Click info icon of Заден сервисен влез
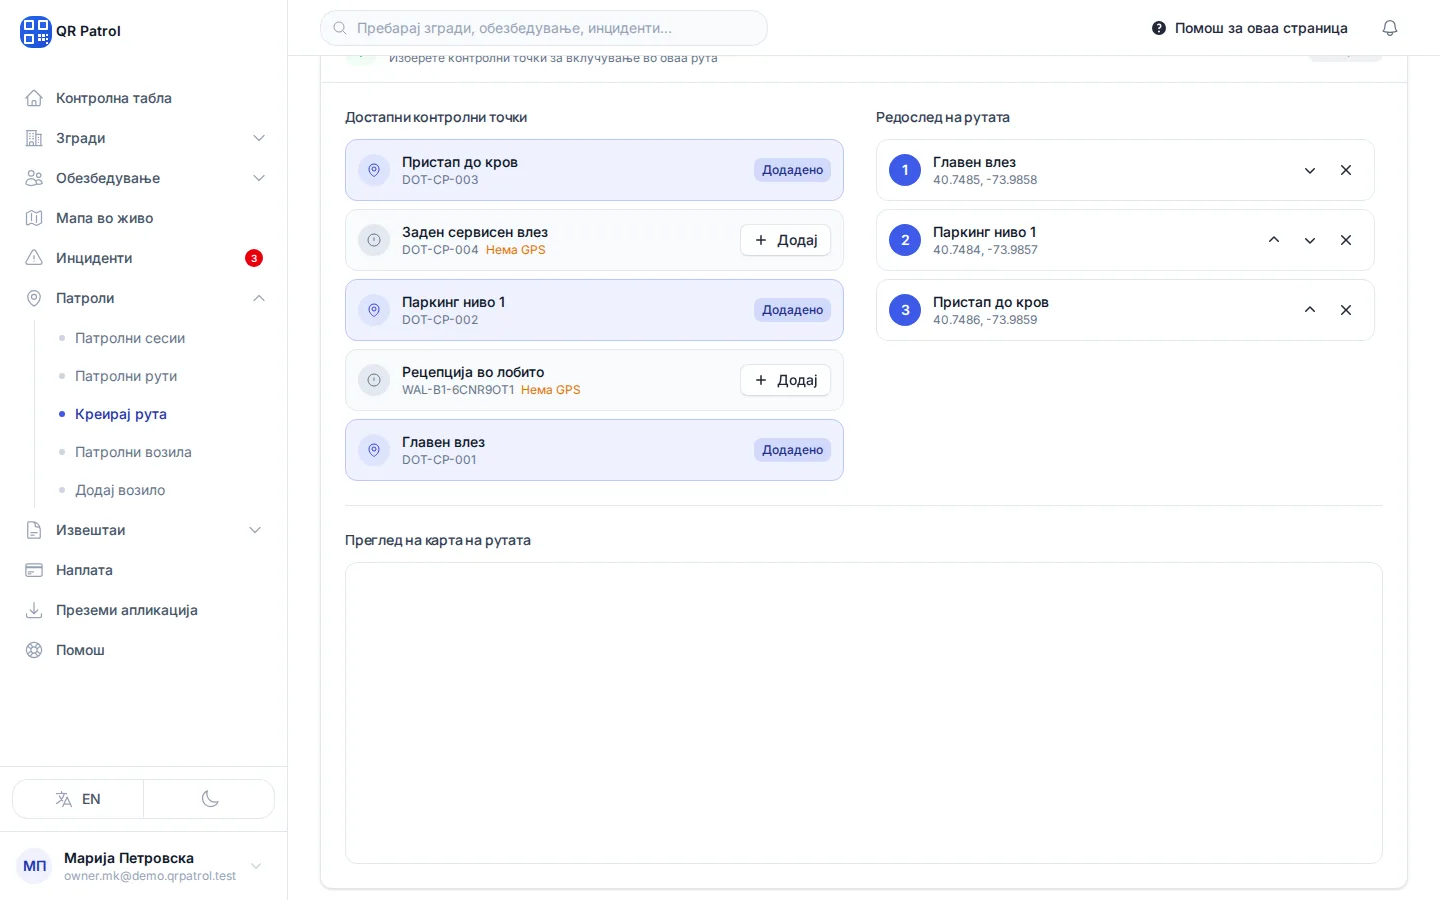 click(x=374, y=240)
